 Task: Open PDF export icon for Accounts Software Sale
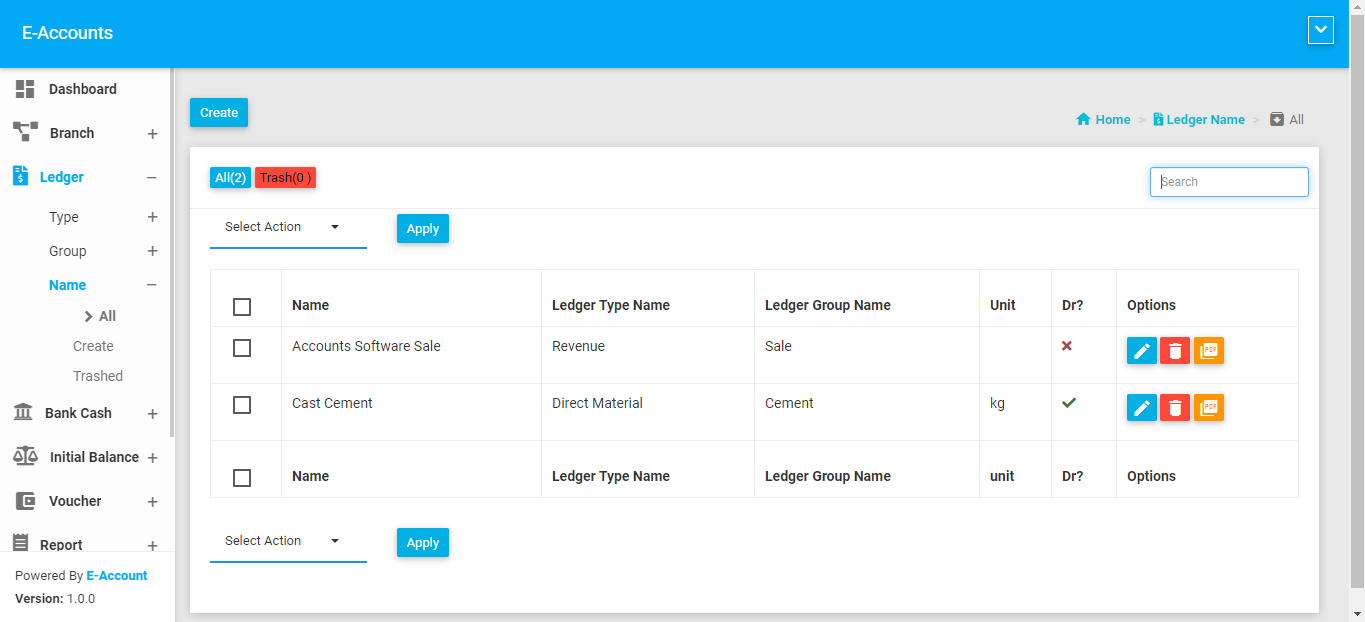(1209, 351)
